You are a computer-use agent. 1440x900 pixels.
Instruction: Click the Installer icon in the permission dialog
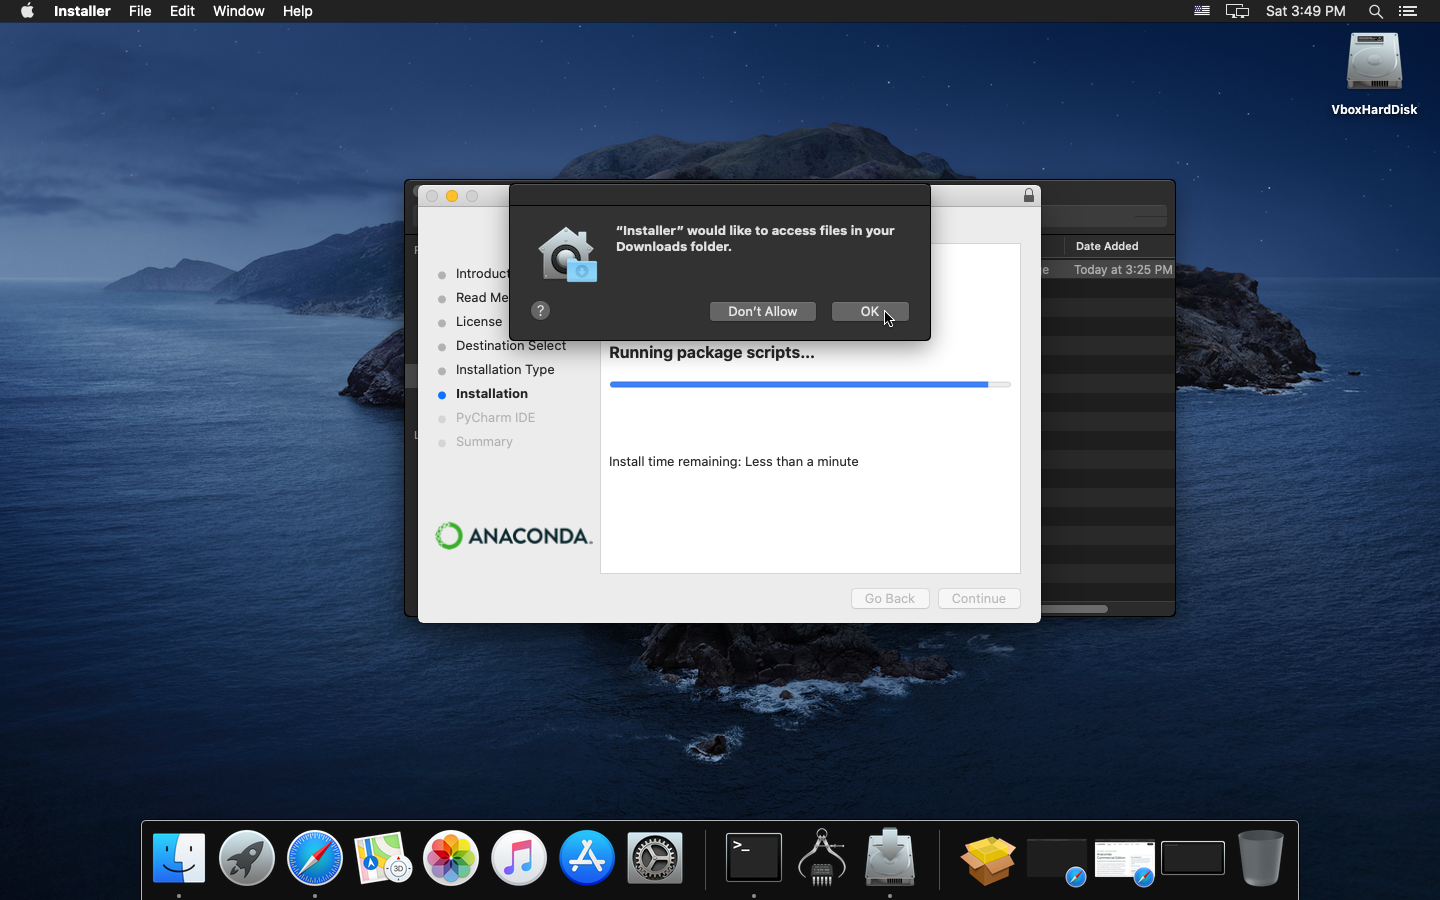point(568,254)
